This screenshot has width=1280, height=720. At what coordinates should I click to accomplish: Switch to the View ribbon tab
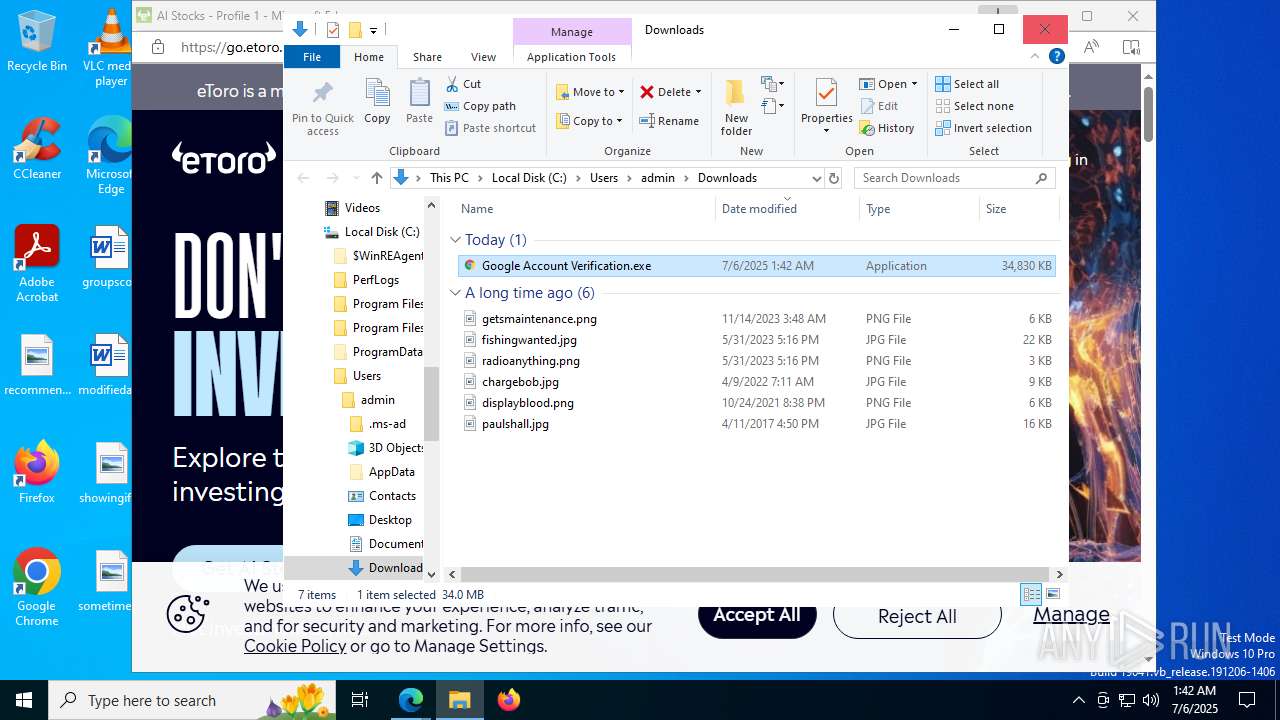[483, 57]
